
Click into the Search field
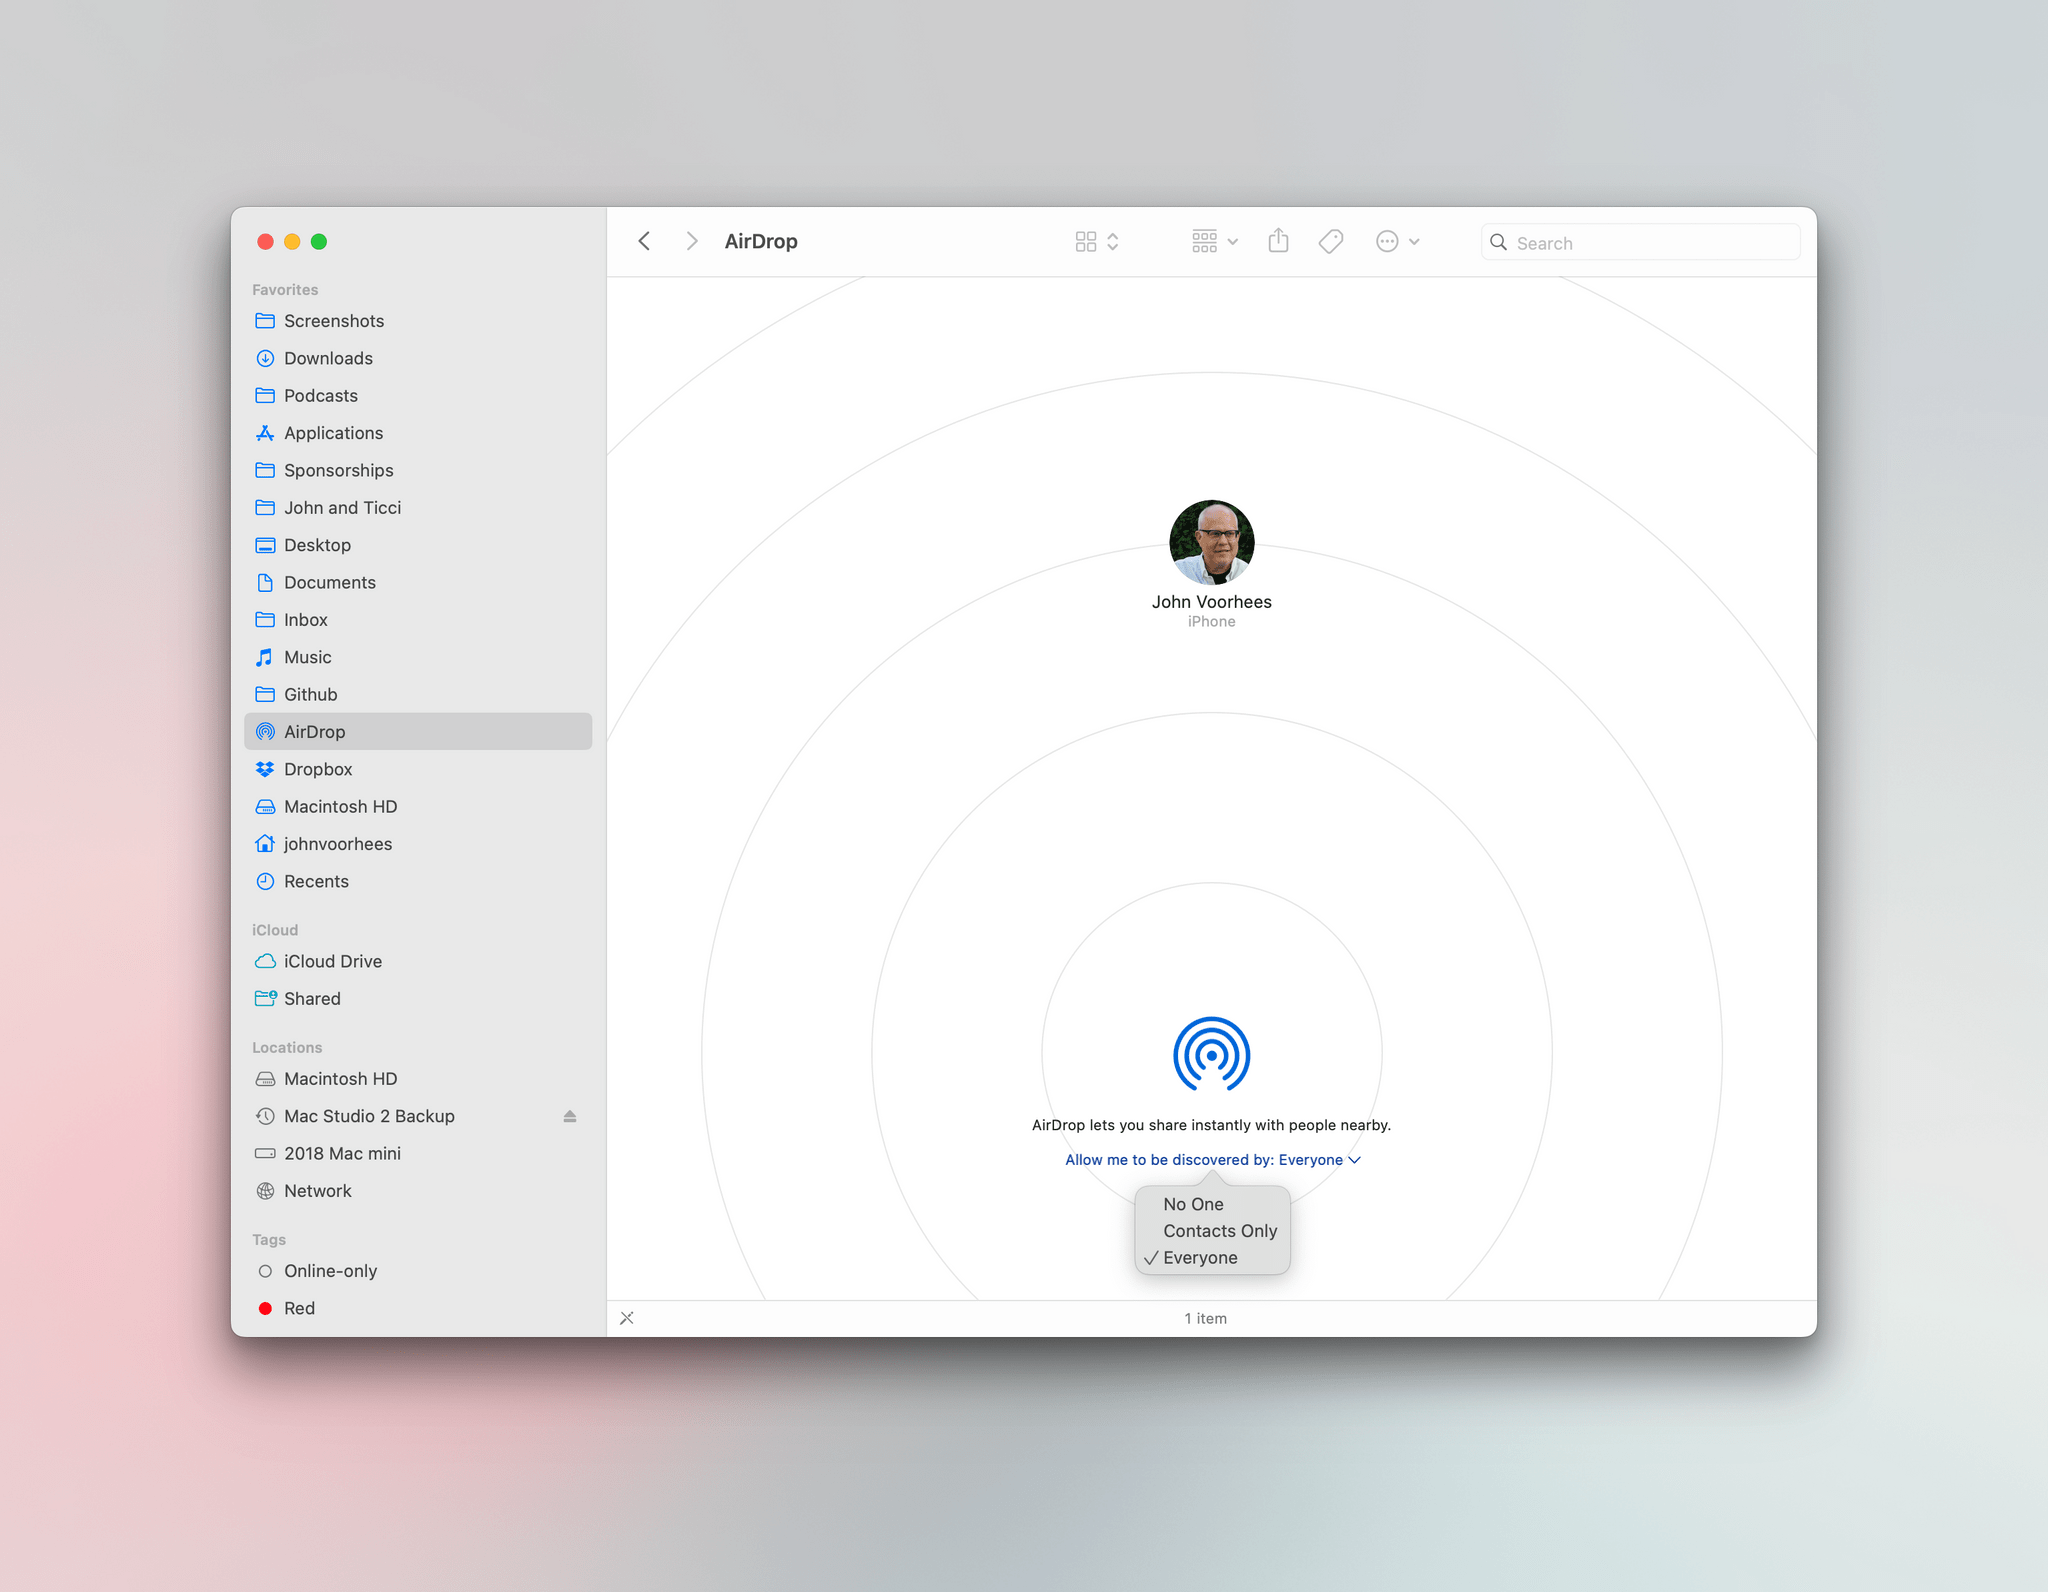[1640, 242]
